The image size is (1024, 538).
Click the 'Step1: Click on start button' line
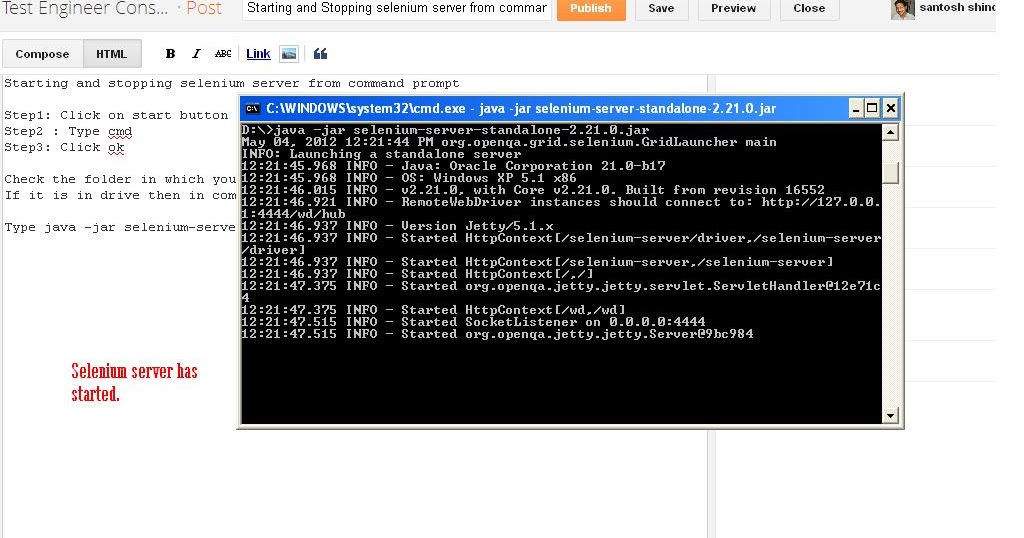[x=116, y=116]
